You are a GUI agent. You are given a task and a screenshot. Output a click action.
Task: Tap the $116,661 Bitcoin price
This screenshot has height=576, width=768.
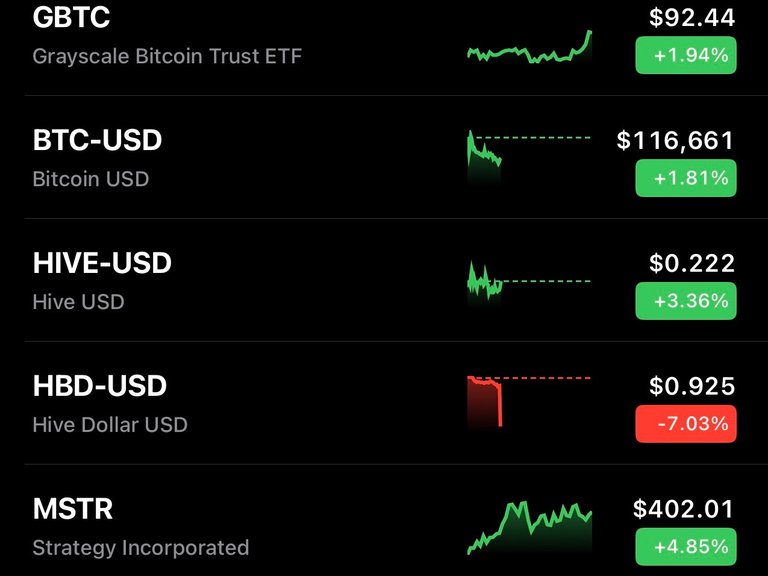pos(675,141)
